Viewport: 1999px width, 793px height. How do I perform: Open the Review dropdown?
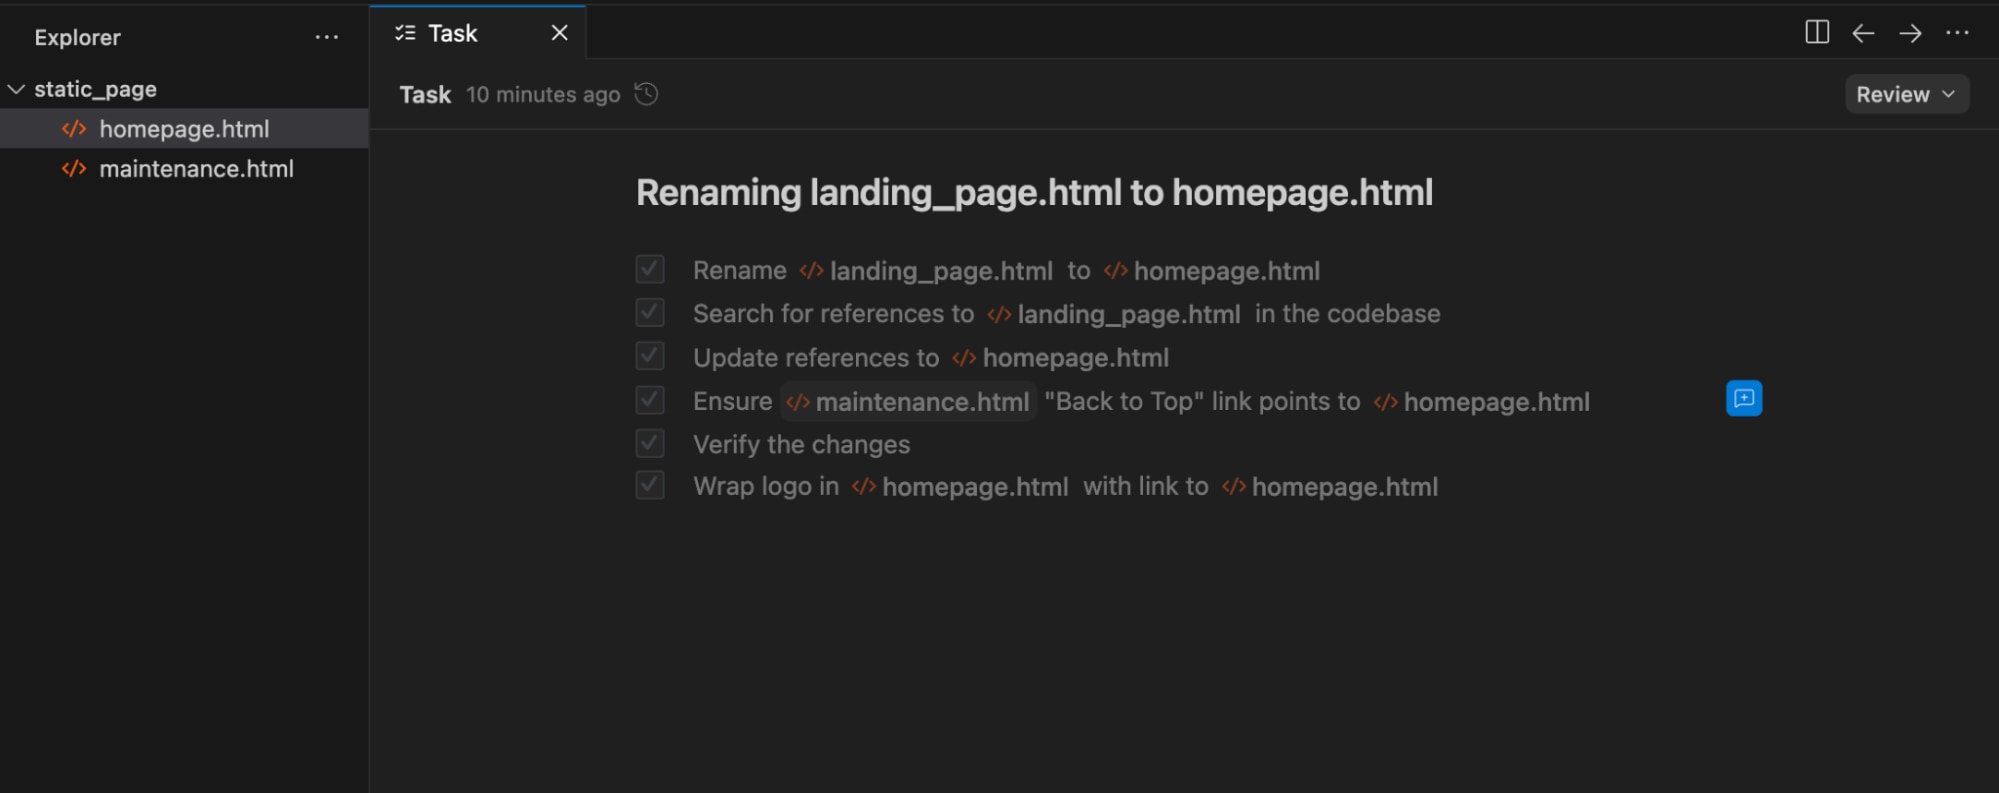(1906, 94)
